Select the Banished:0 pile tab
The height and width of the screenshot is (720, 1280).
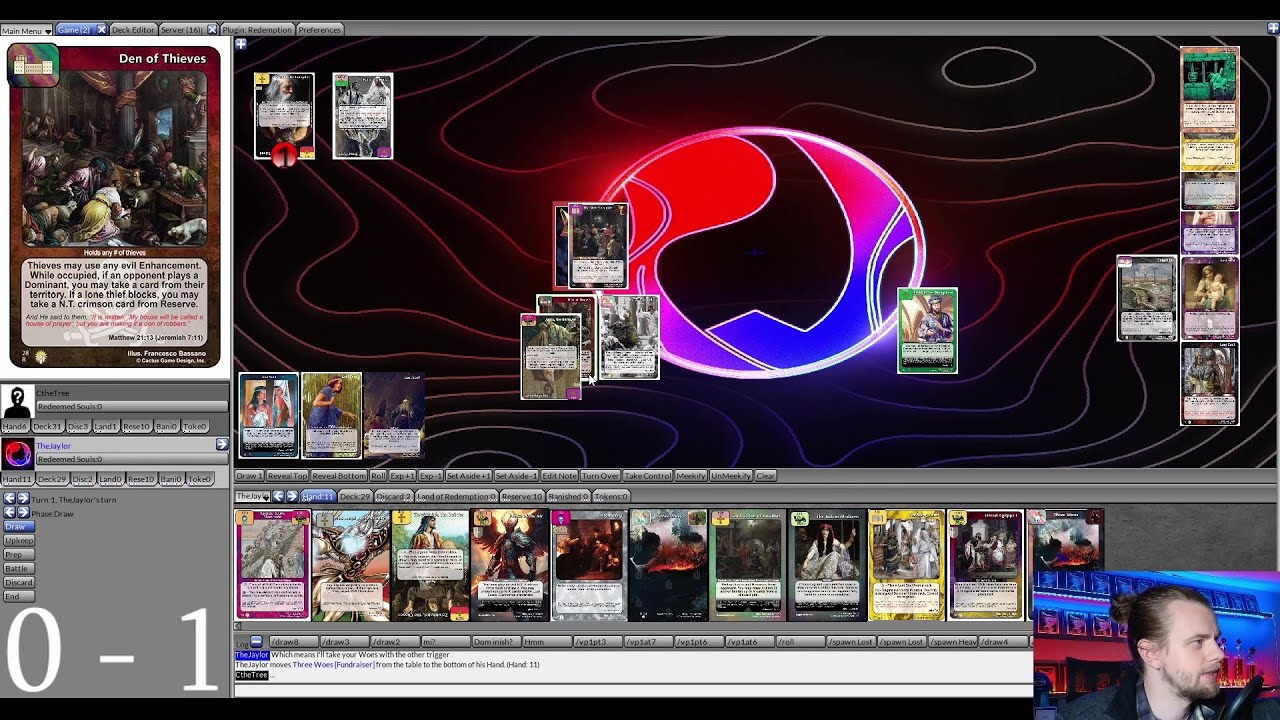pos(569,497)
